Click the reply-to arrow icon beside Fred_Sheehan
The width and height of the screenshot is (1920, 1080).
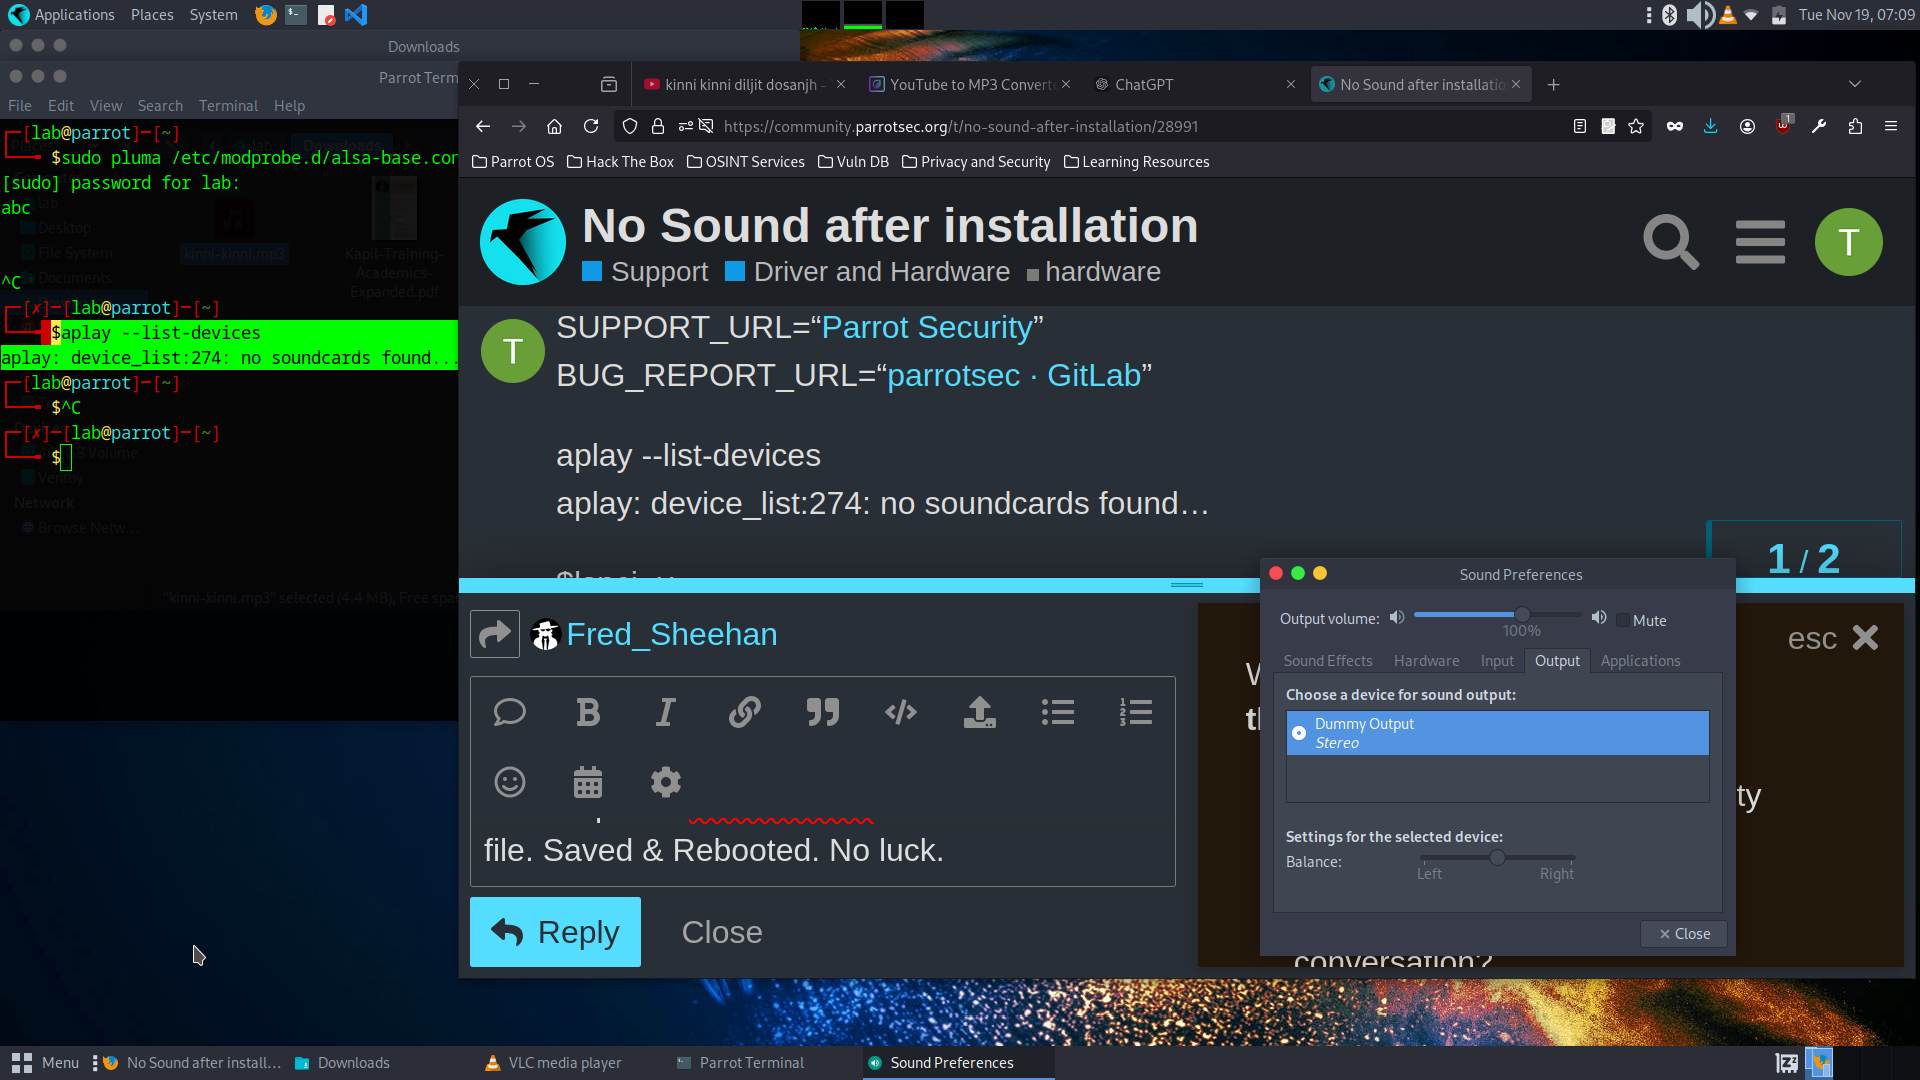coord(495,634)
